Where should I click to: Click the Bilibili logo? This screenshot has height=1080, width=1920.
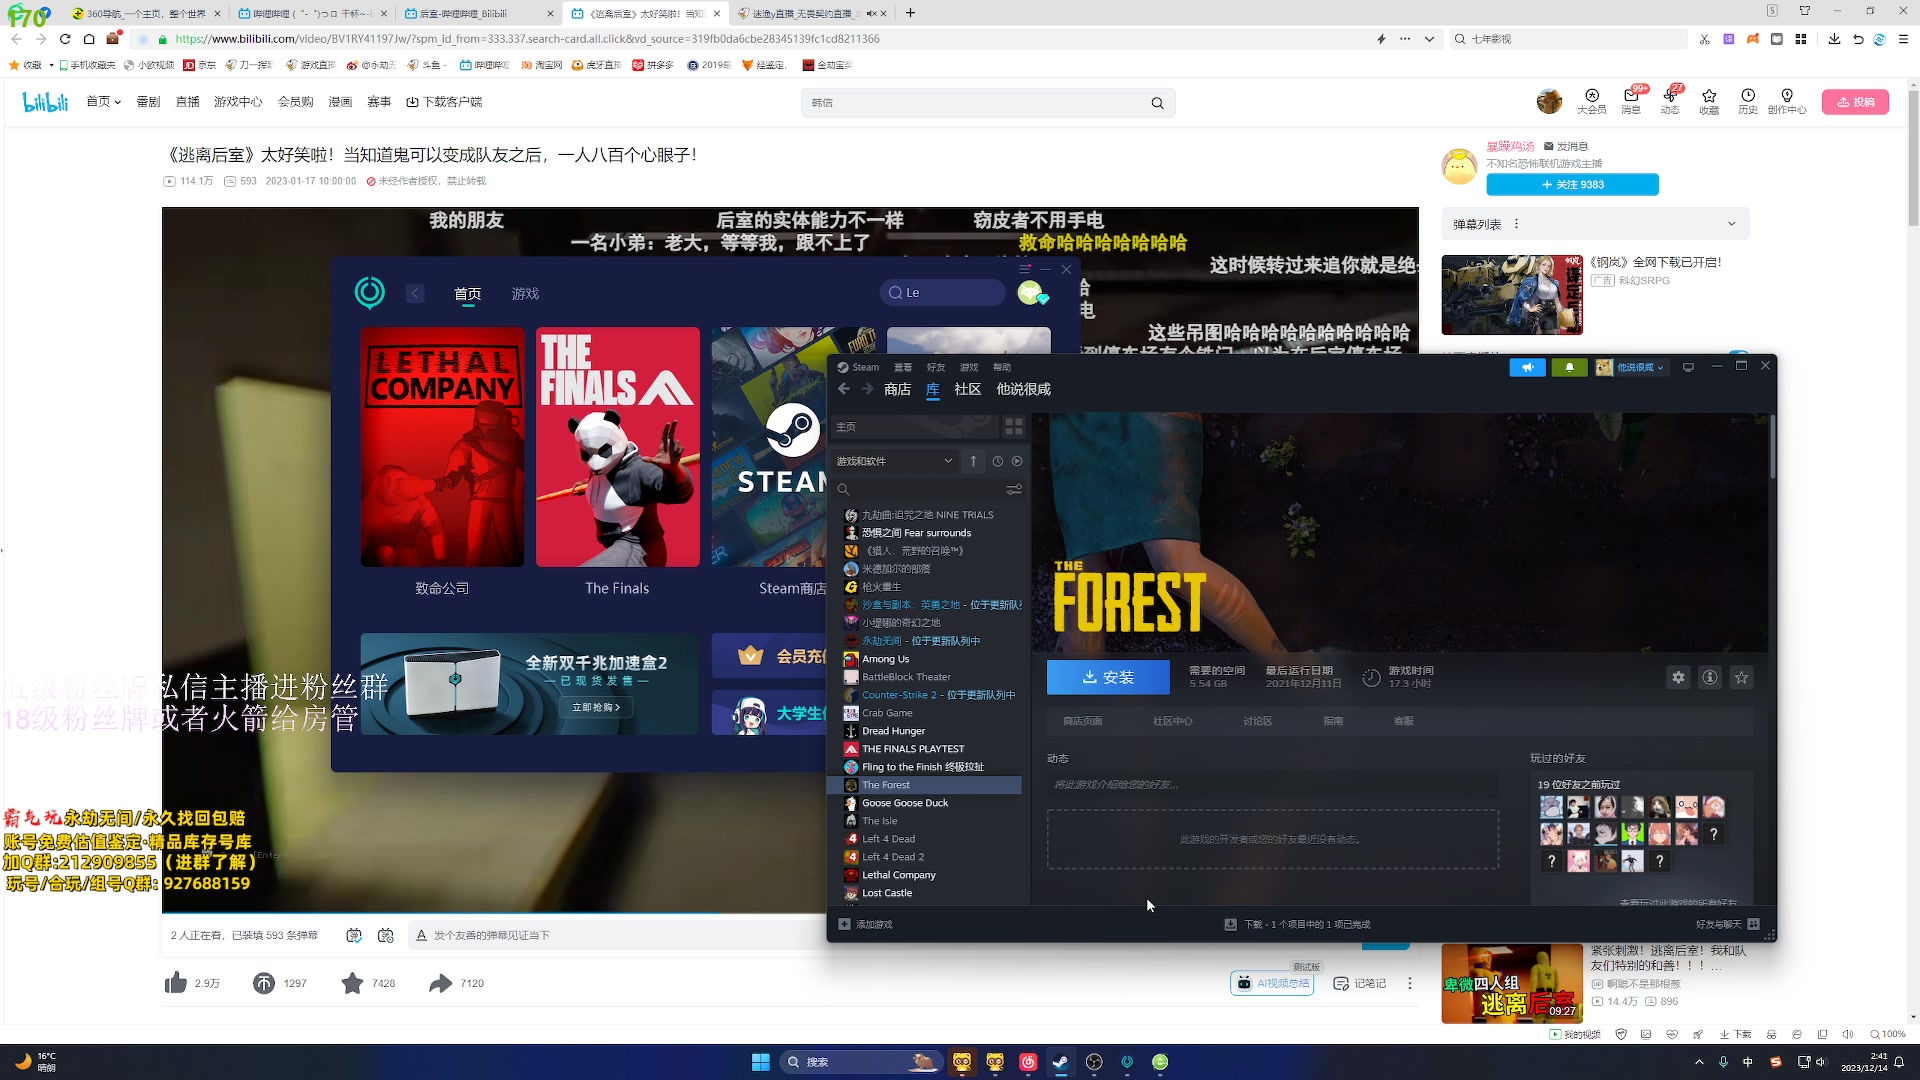click(x=45, y=102)
